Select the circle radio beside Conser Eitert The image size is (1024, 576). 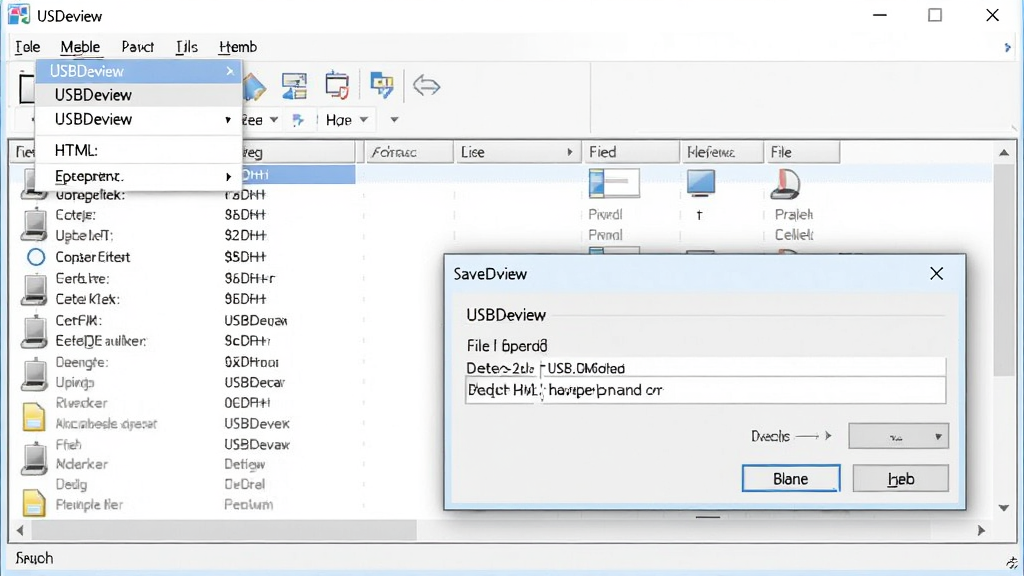tap(36, 257)
